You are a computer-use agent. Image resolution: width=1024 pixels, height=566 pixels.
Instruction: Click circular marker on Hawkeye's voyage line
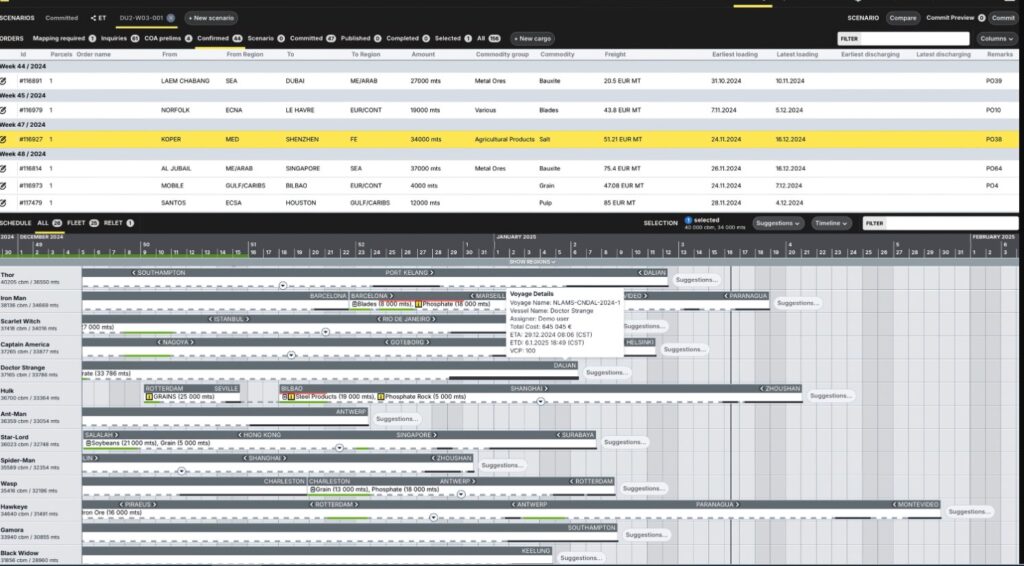point(434,518)
